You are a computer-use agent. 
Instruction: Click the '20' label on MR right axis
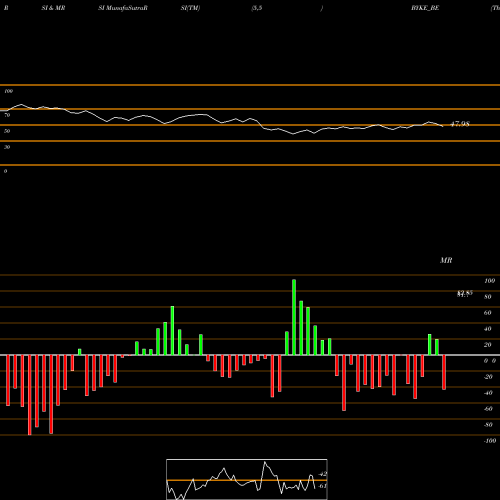488,345
